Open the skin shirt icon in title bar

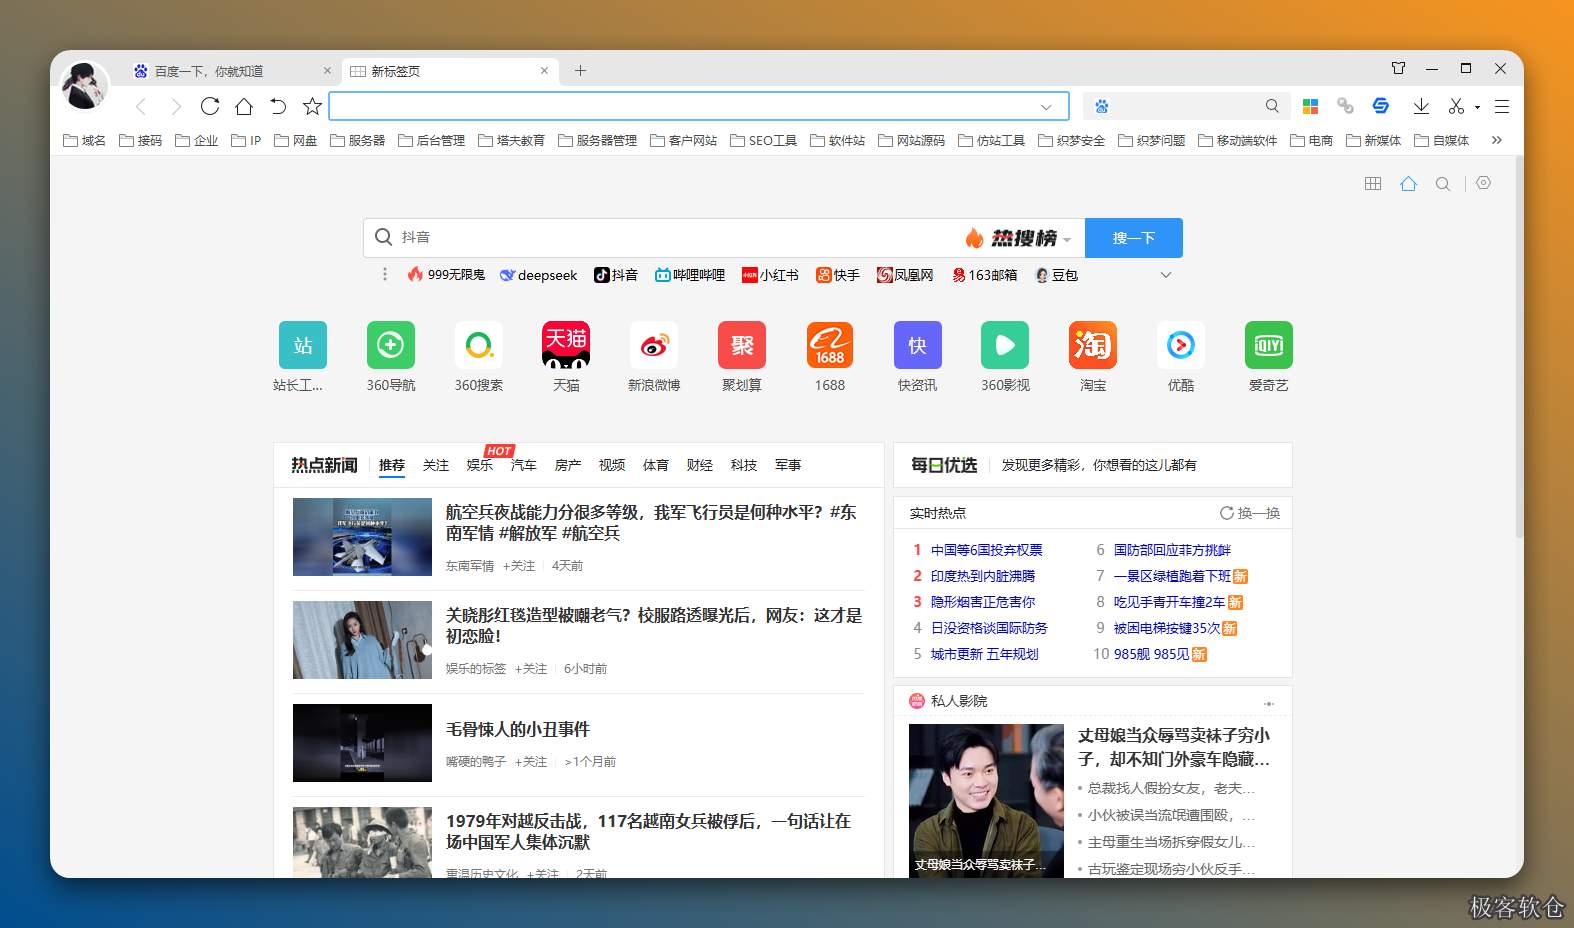[x=1398, y=69]
